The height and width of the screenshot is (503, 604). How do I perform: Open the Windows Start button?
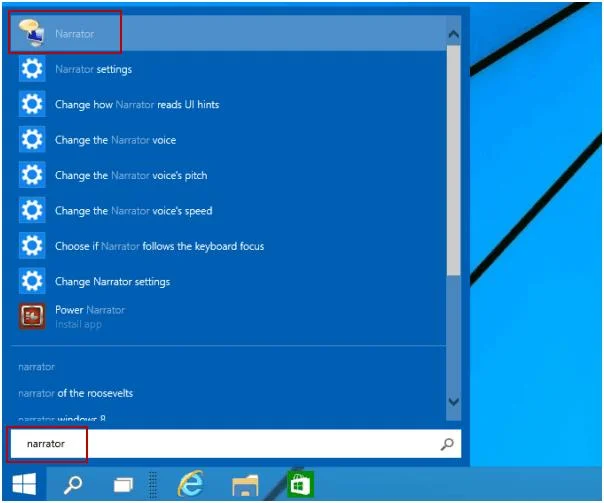coord(24,484)
